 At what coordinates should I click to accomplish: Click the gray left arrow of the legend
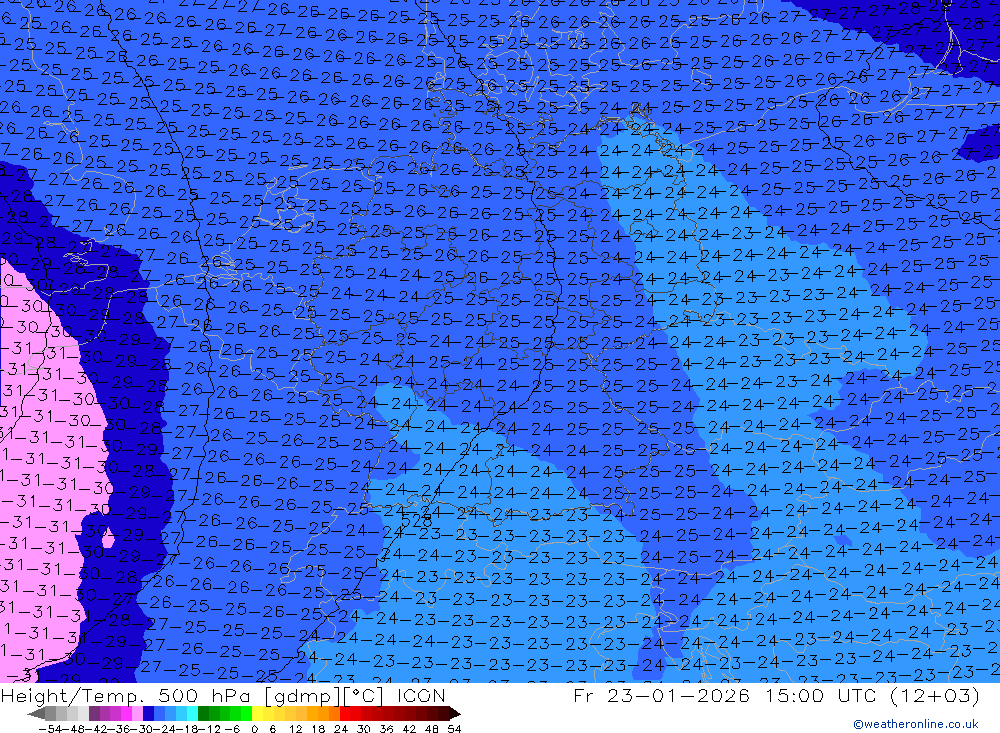(x=36, y=714)
